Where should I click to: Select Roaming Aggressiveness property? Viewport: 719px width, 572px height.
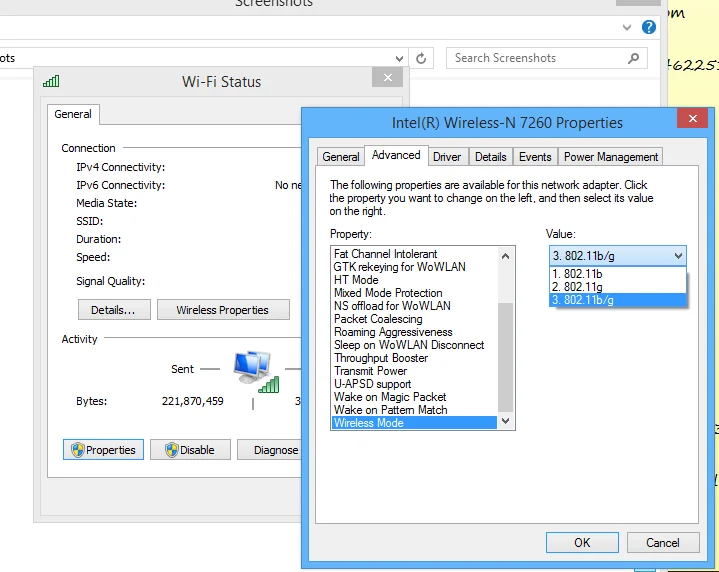click(414, 332)
